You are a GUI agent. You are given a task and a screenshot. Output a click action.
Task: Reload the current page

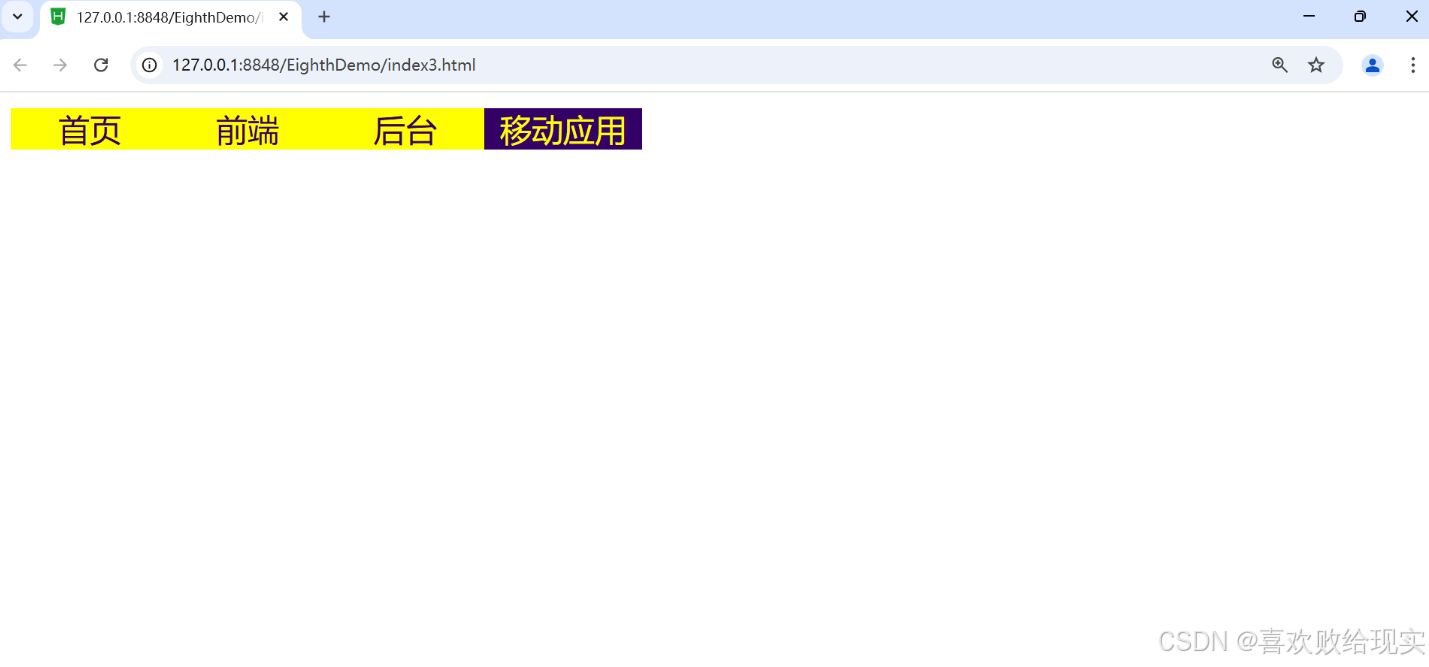101,65
